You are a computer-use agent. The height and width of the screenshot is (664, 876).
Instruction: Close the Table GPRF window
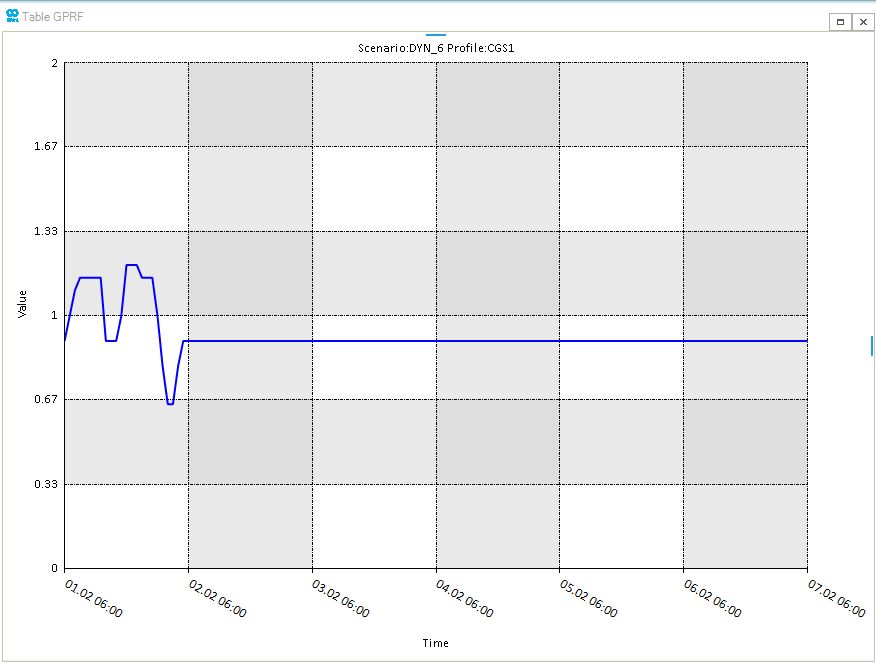pyautogui.click(x=862, y=21)
